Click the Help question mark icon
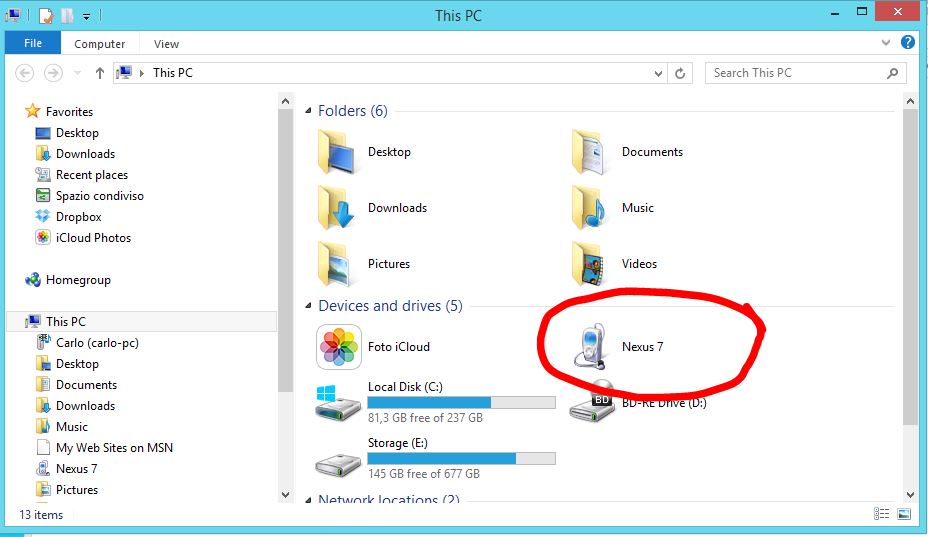The width and height of the screenshot is (928, 537). (907, 43)
